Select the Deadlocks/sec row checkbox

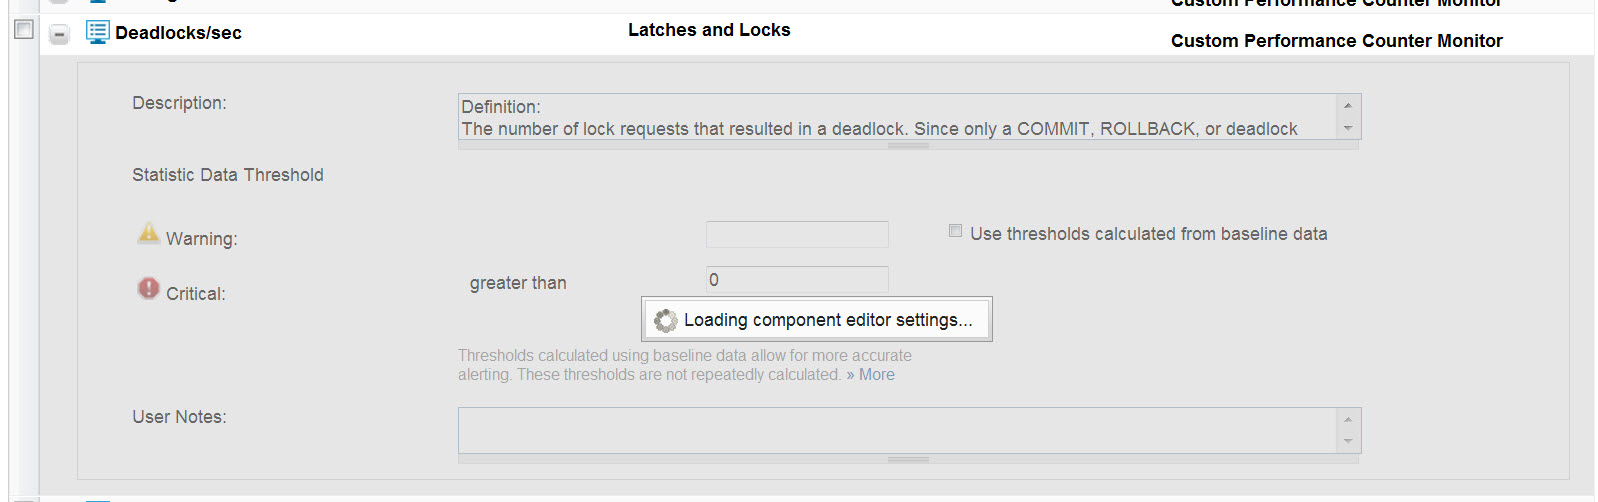pyautogui.click(x=24, y=30)
